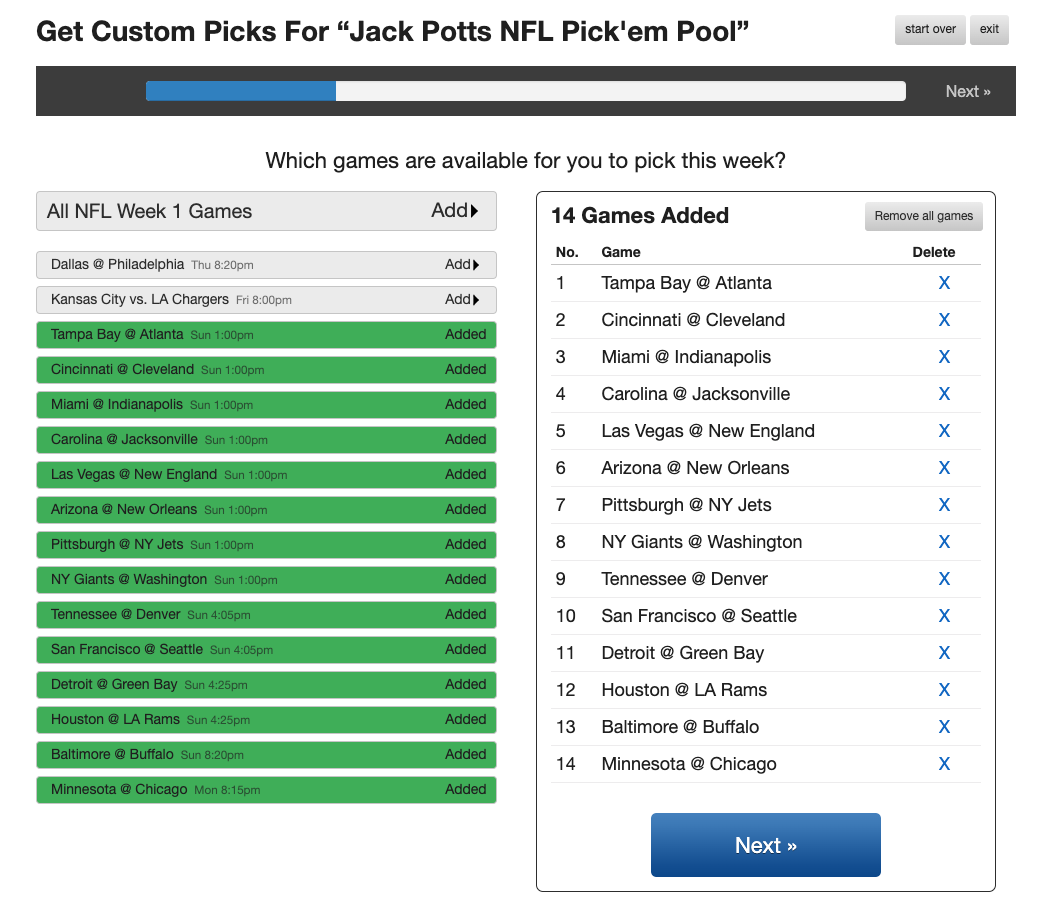Click the blue progress bar indicator
Screen dimensions: 1052x911
click(x=240, y=91)
